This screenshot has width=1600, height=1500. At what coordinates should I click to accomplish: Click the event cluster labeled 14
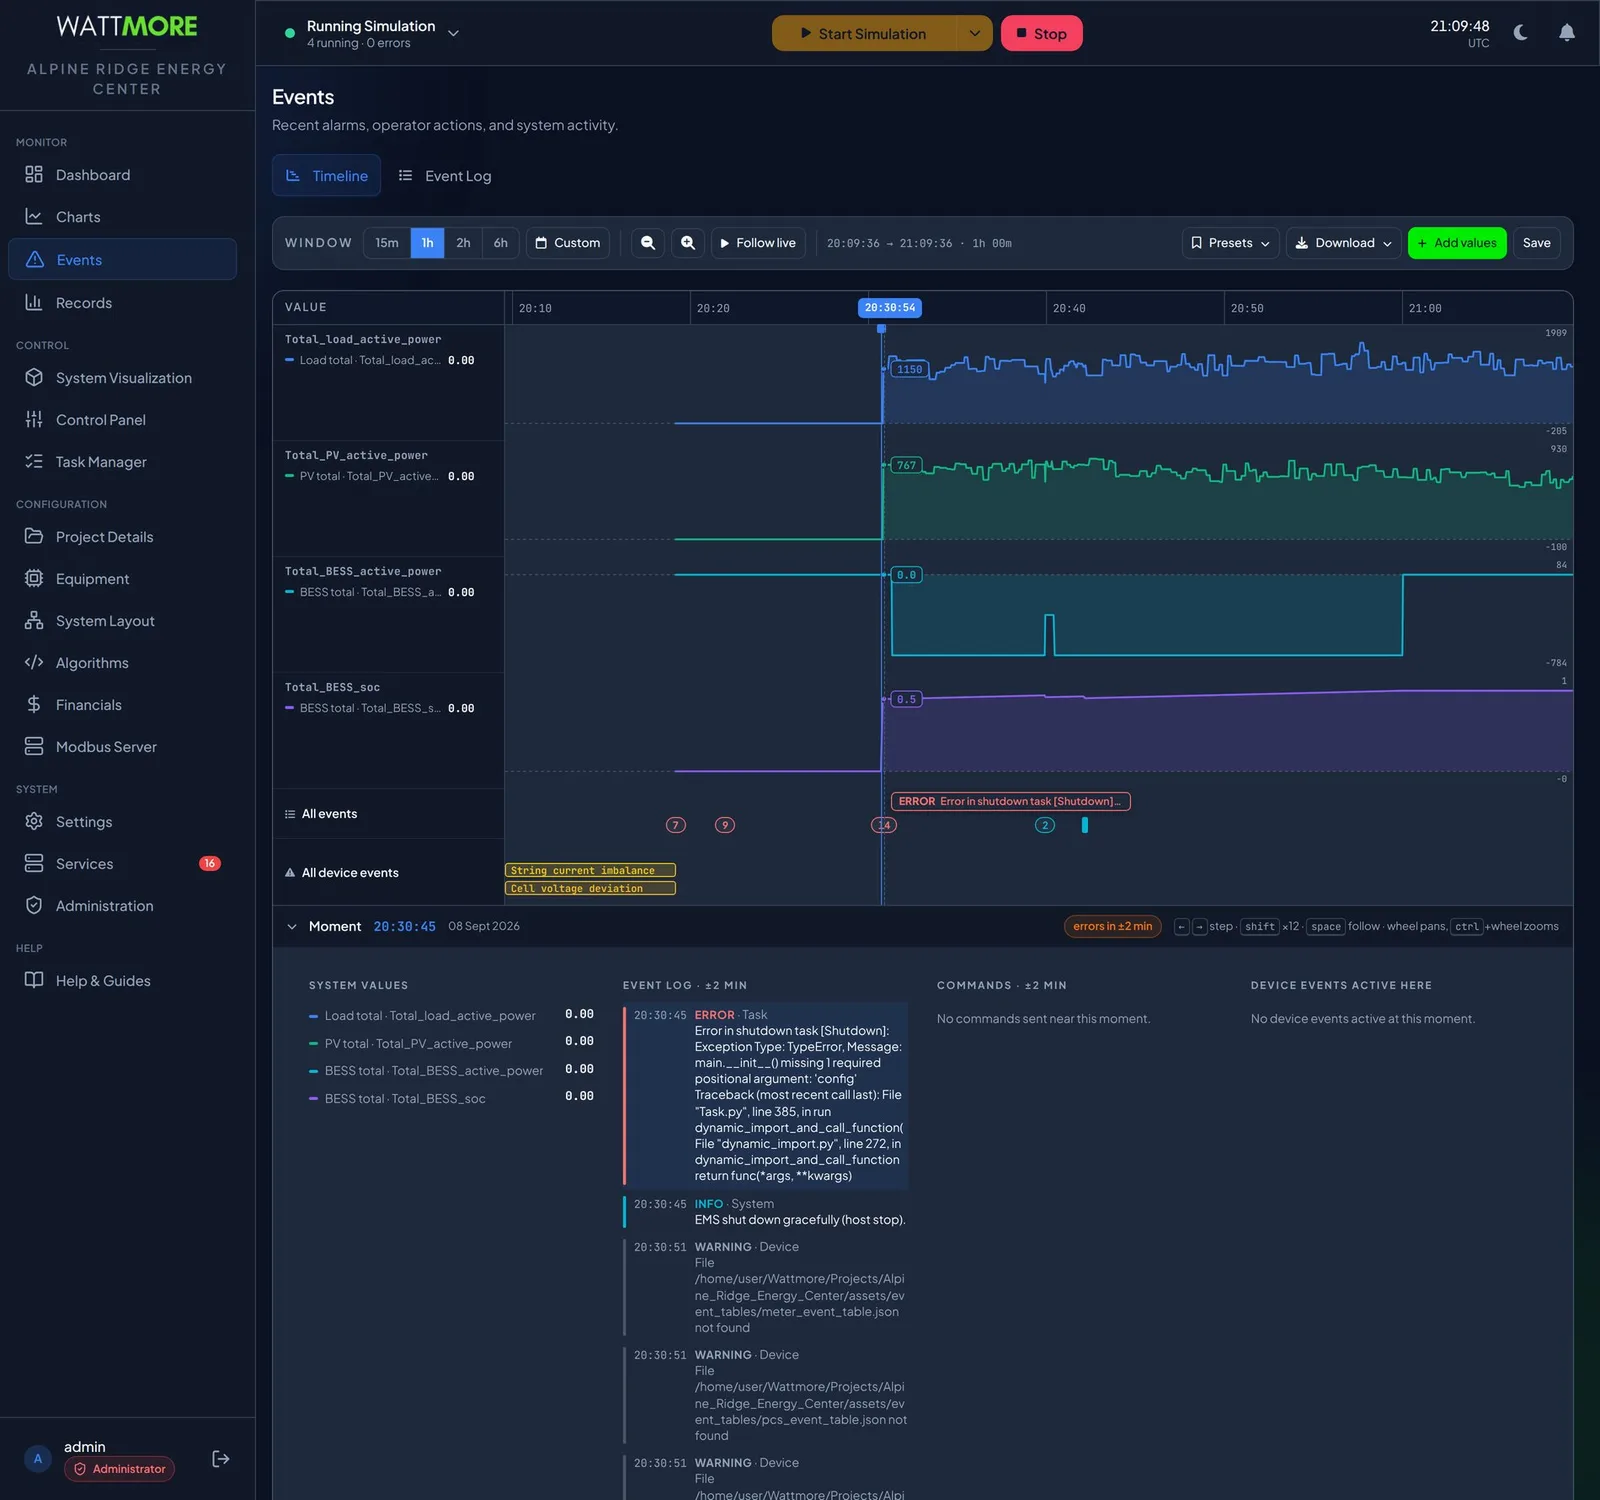(884, 825)
